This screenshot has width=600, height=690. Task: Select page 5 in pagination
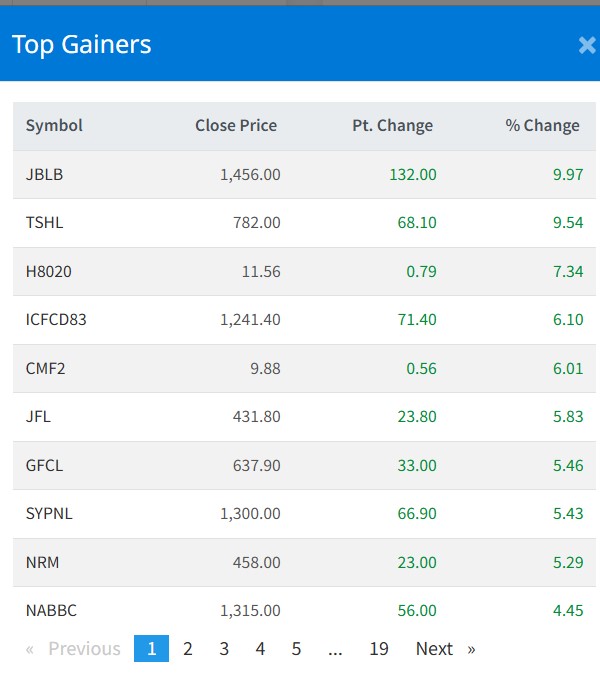click(296, 649)
